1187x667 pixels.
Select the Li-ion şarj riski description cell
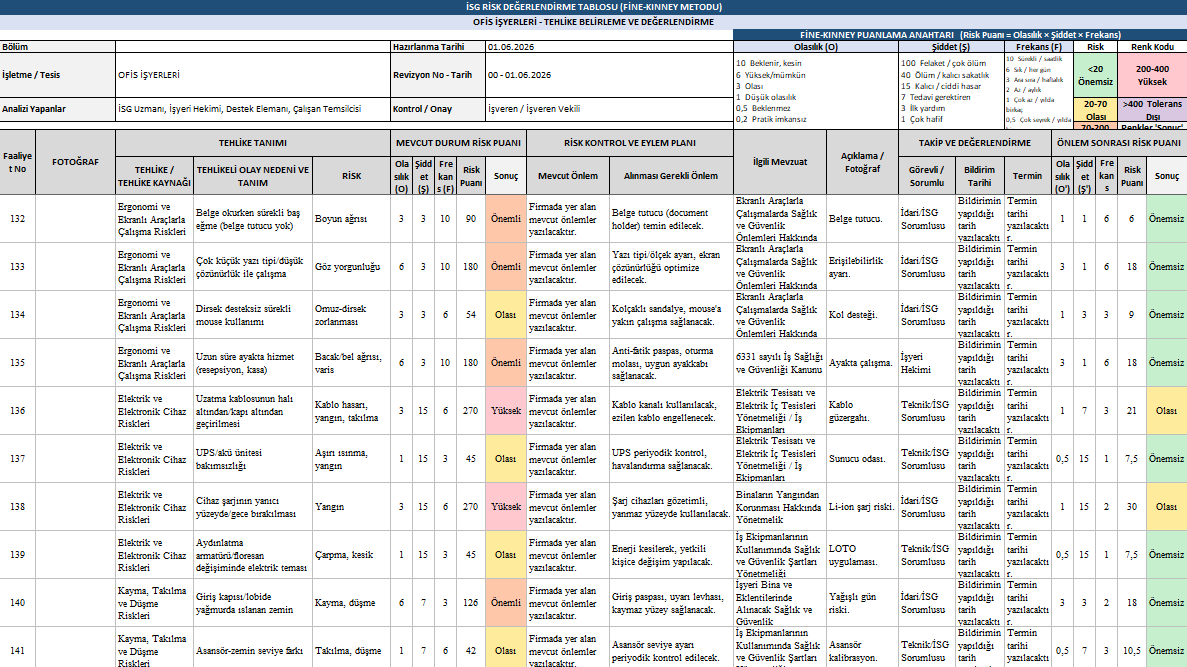pyautogui.click(x=862, y=506)
